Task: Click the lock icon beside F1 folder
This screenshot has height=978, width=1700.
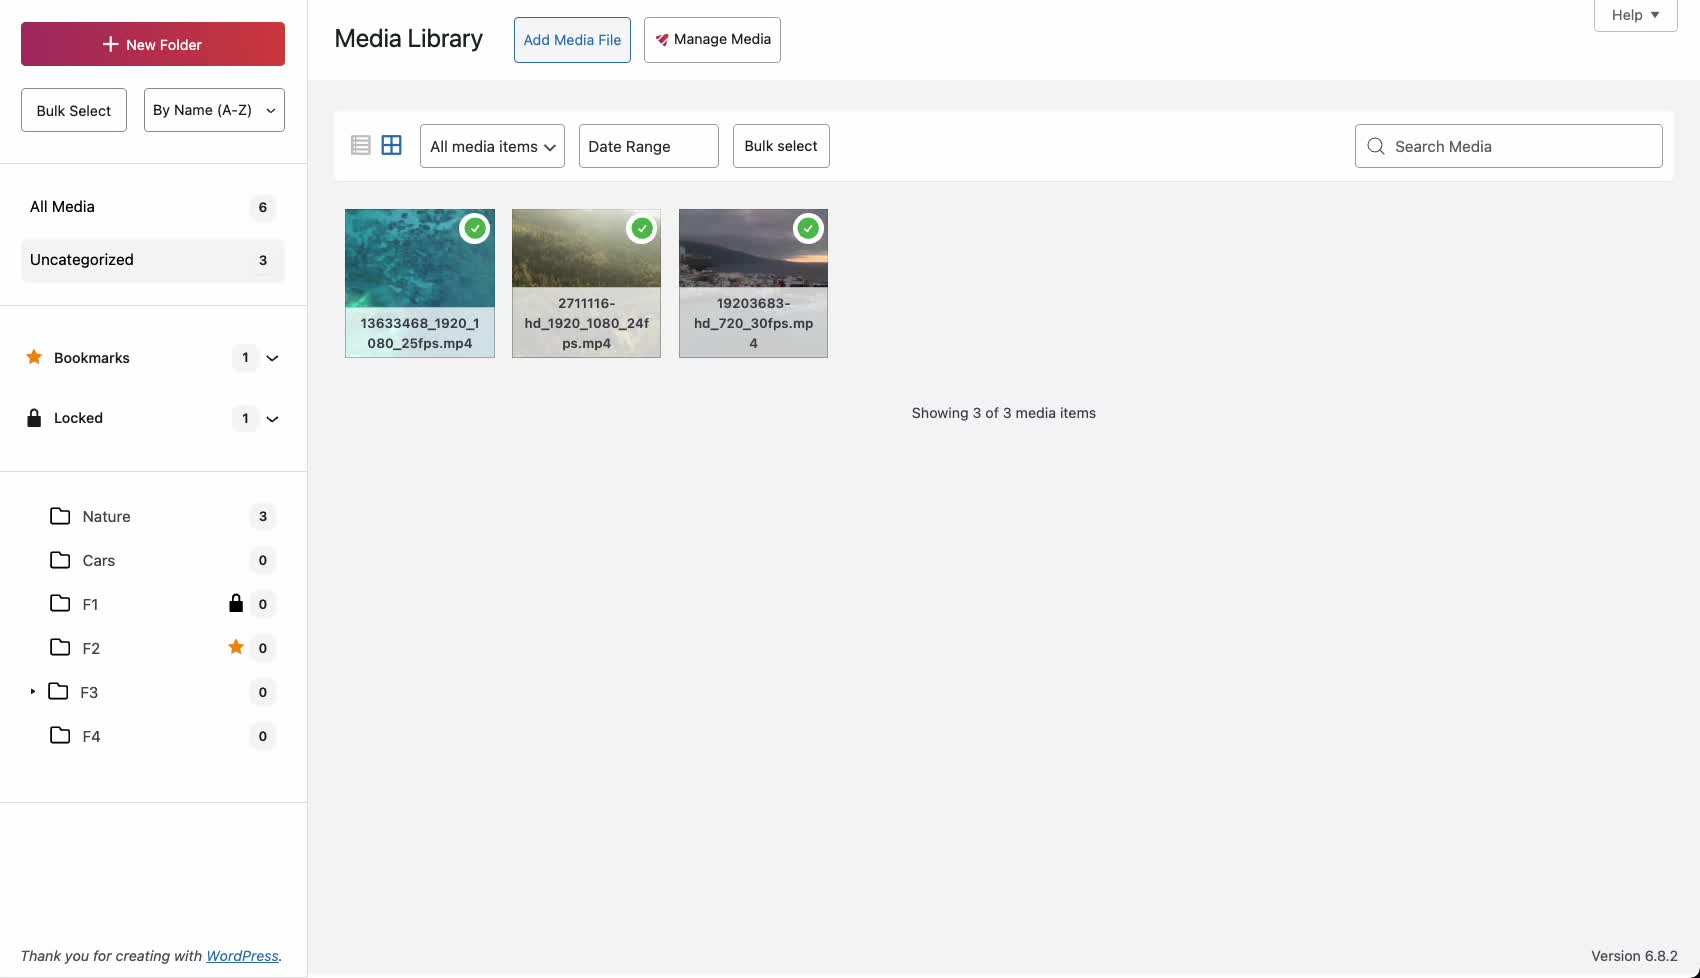Action: (236, 603)
